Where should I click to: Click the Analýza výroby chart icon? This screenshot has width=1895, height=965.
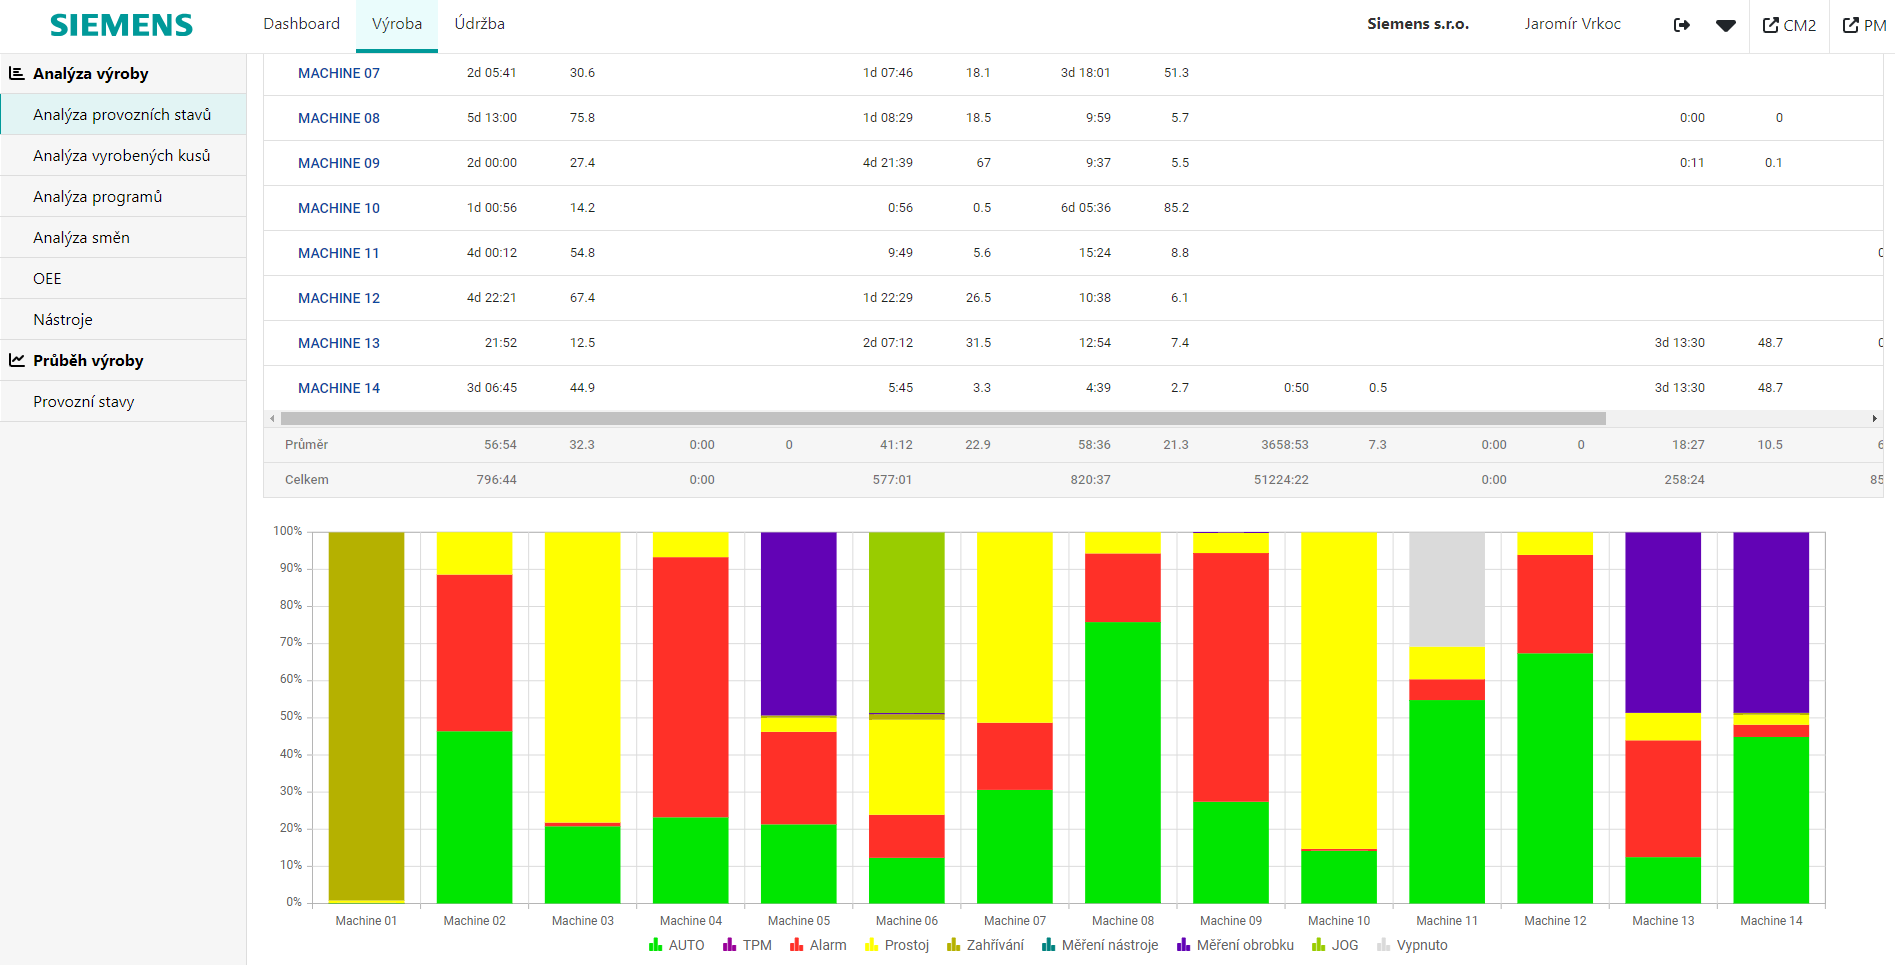(17, 73)
